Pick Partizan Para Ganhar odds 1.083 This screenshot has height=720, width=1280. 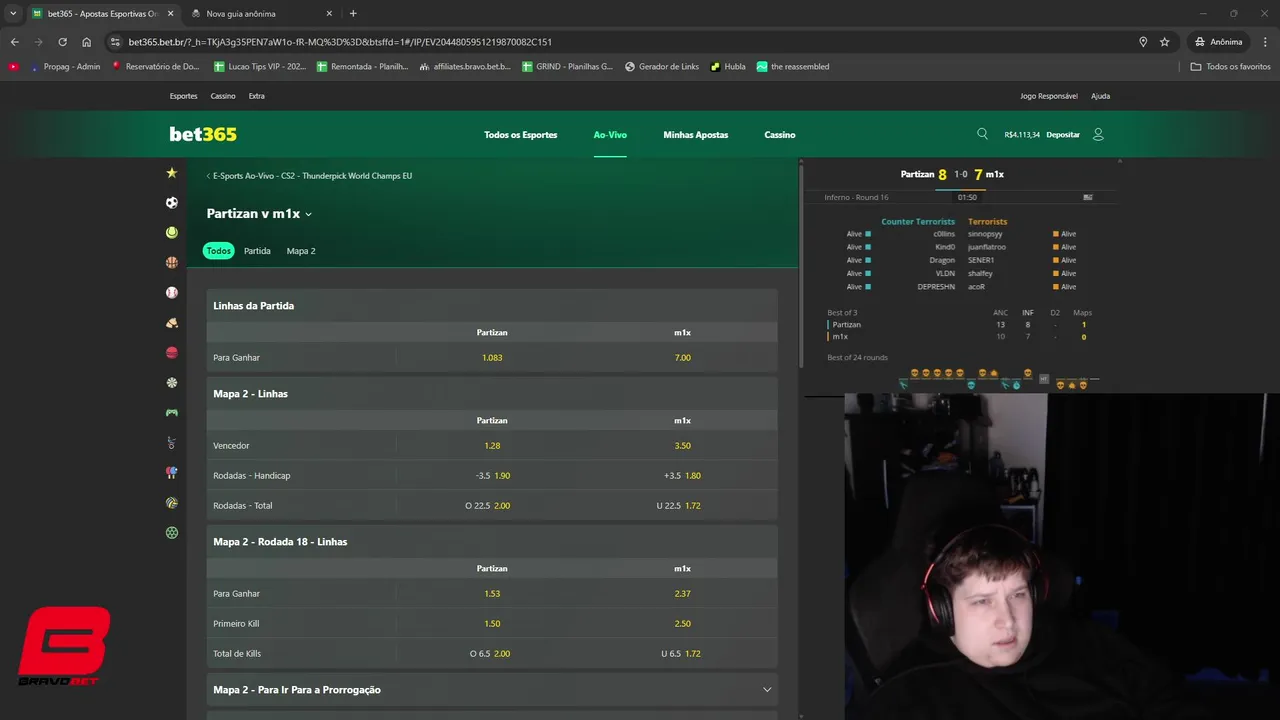(x=492, y=357)
